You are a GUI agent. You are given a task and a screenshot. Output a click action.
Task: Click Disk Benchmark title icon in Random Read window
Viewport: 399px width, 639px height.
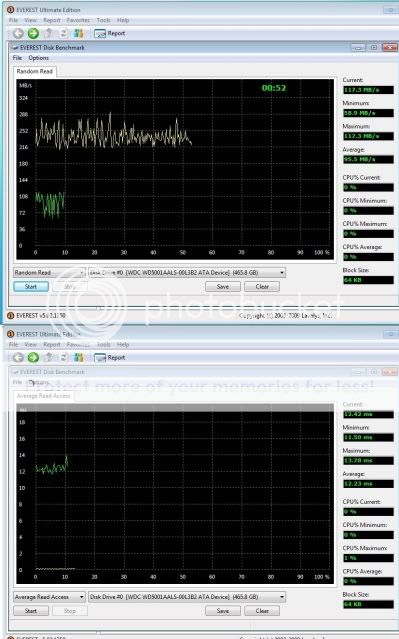[15, 48]
